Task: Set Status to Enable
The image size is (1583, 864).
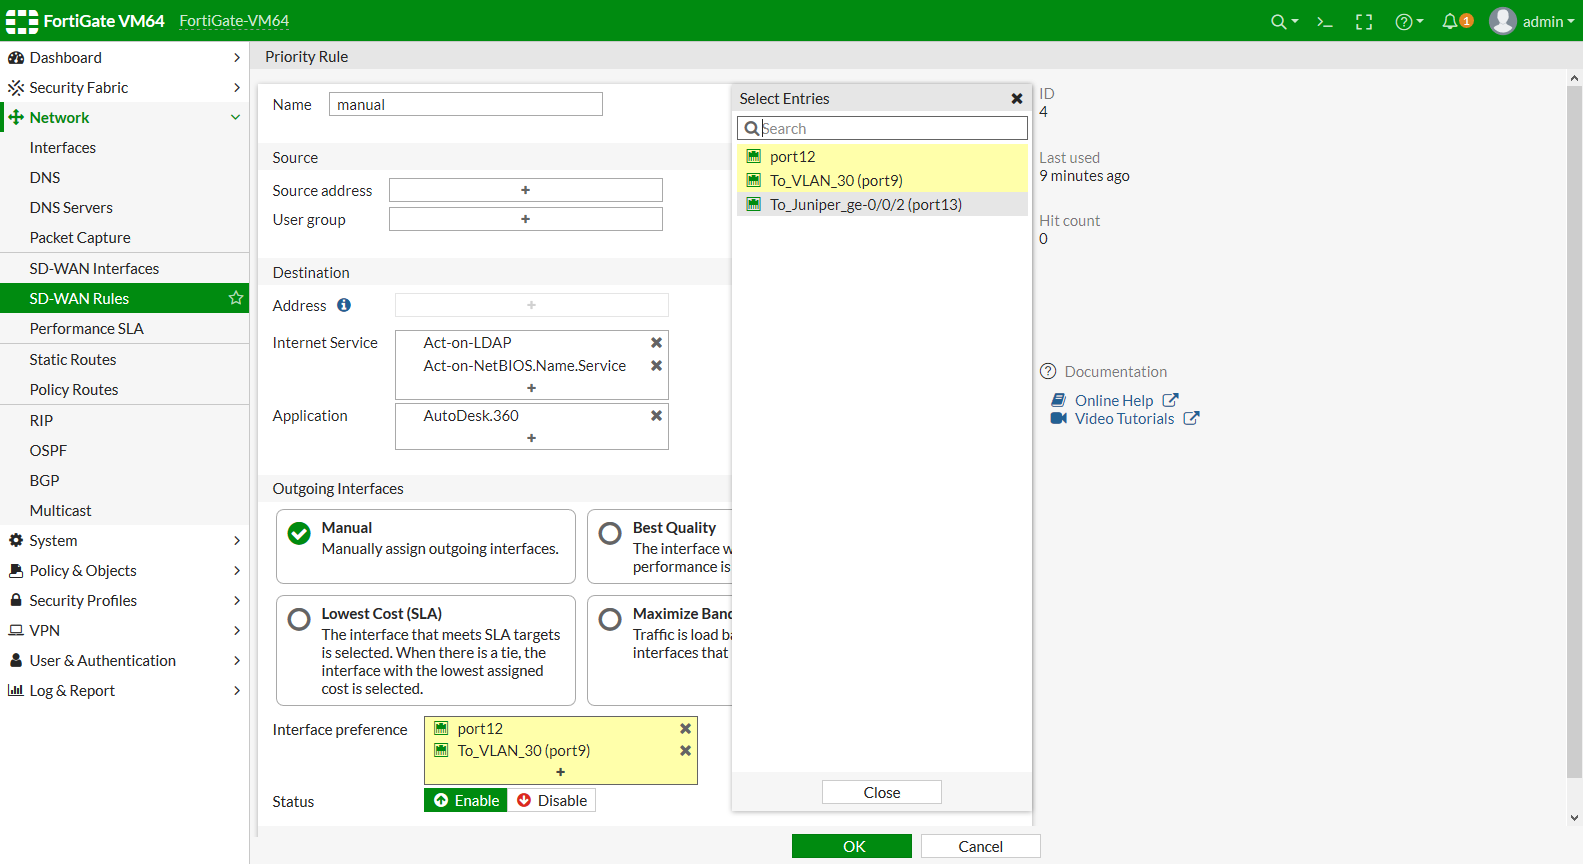Action: tap(466, 801)
